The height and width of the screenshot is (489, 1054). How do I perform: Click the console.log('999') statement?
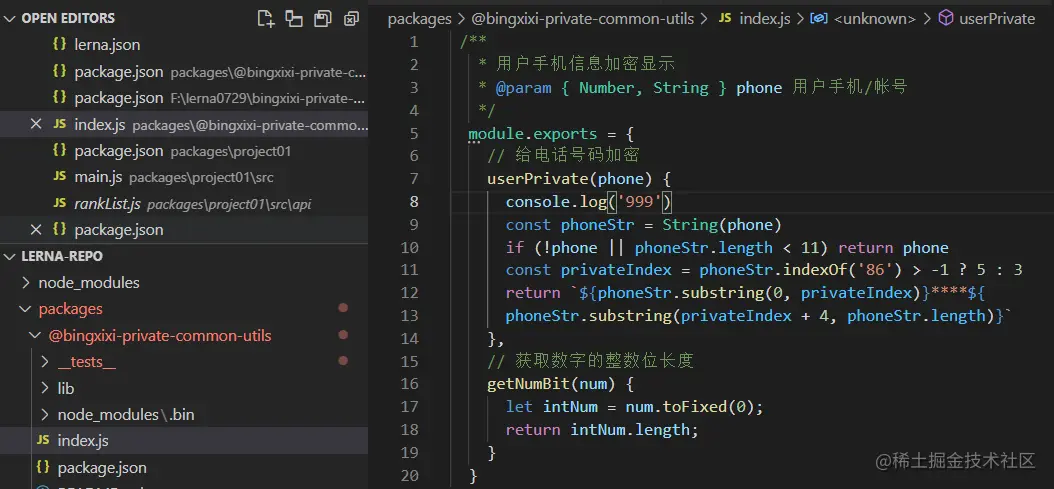coord(590,202)
